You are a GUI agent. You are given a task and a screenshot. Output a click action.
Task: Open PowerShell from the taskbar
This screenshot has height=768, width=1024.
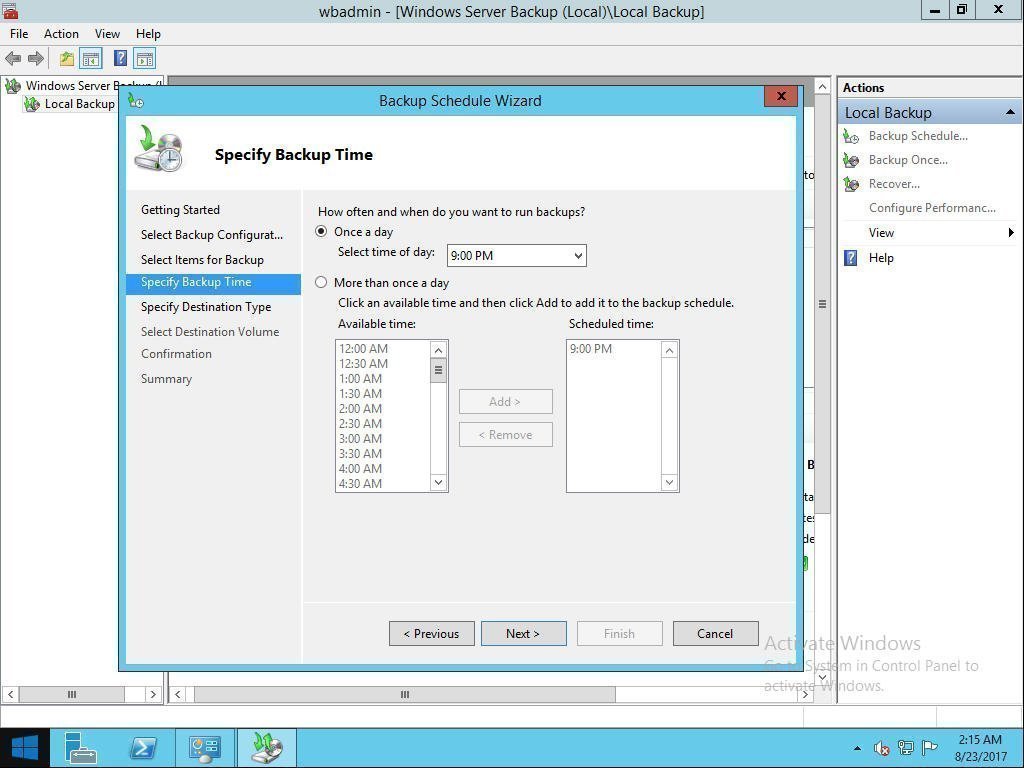pos(143,748)
